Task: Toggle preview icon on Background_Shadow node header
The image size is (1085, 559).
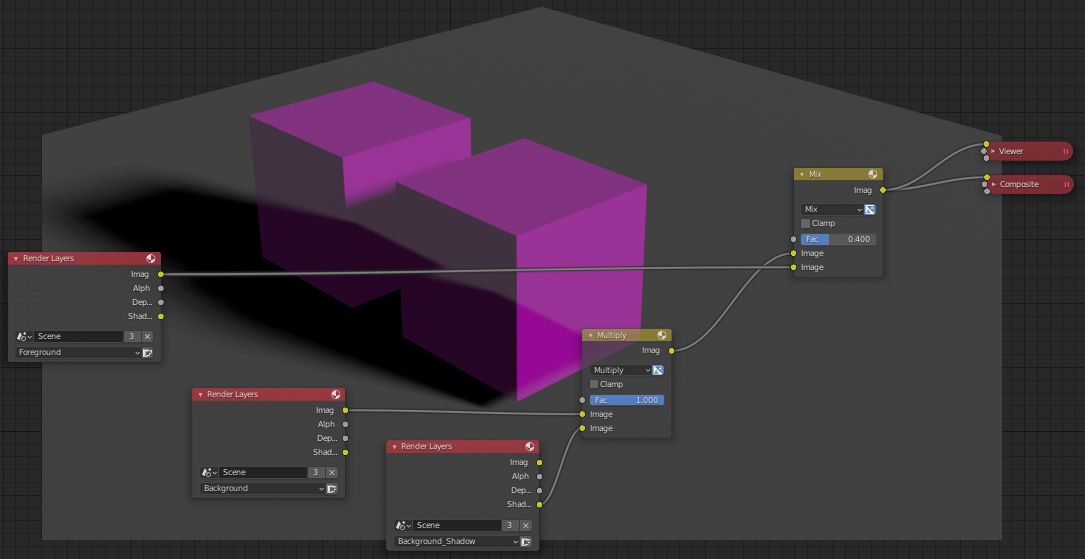Action: (x=529, y=446)
